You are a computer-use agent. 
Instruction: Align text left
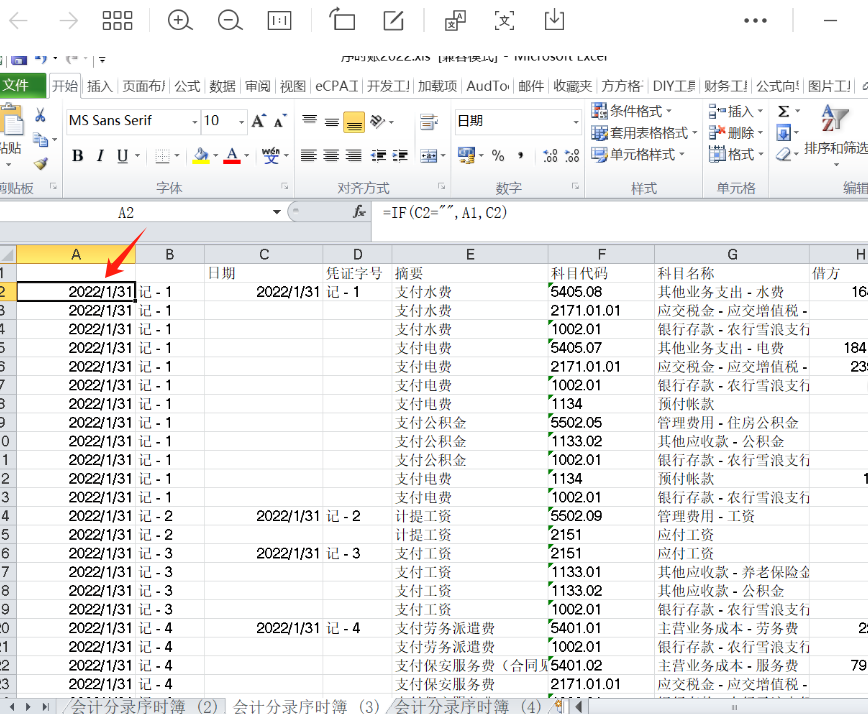(308, 156)
